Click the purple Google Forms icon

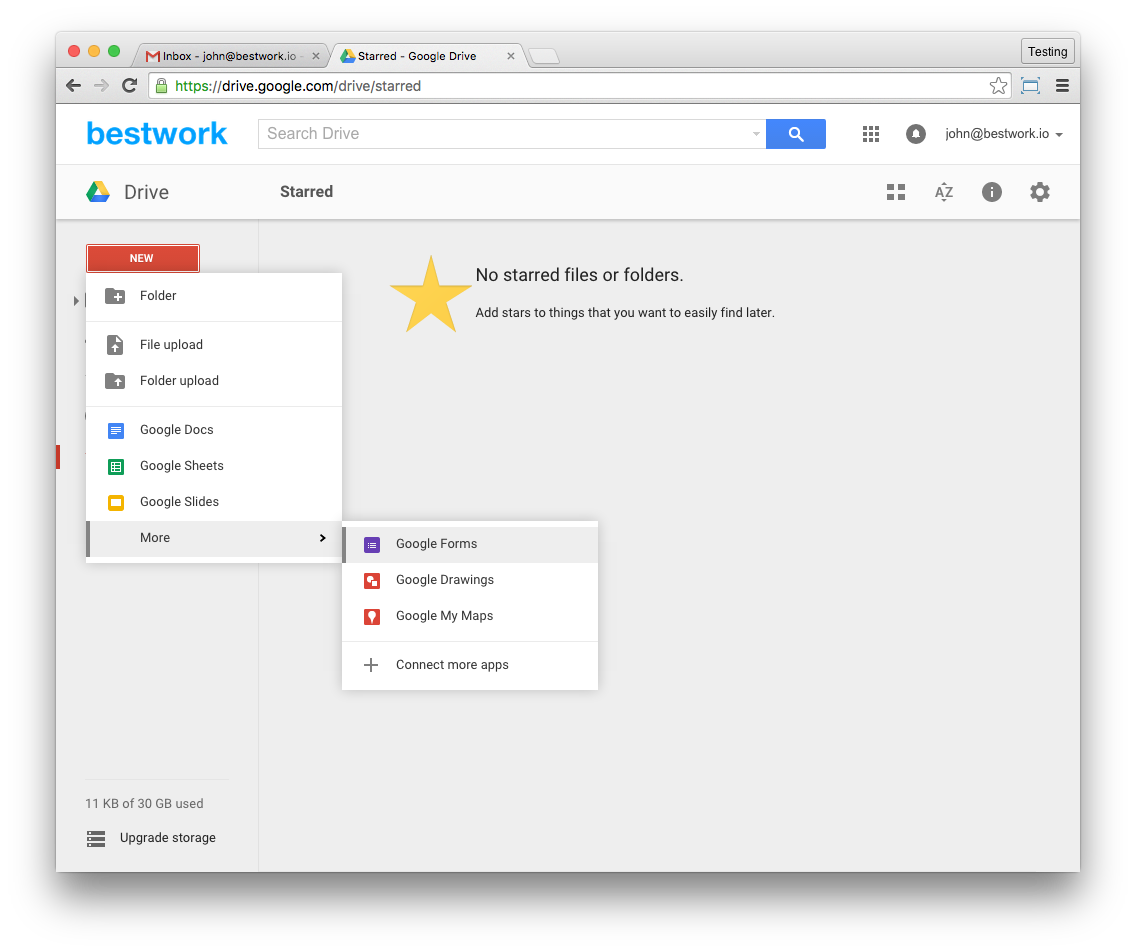tap(372, 545)
